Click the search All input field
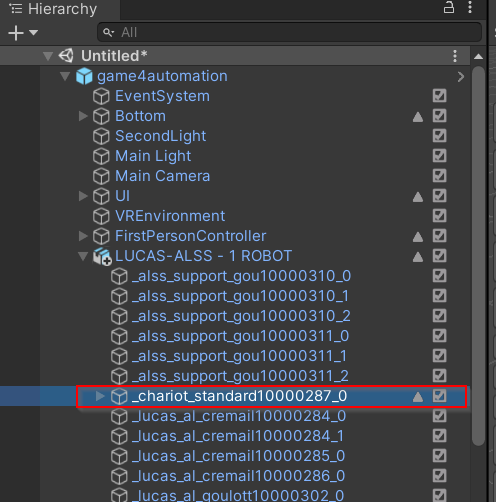The image size is (496, 502). [289, 32]
